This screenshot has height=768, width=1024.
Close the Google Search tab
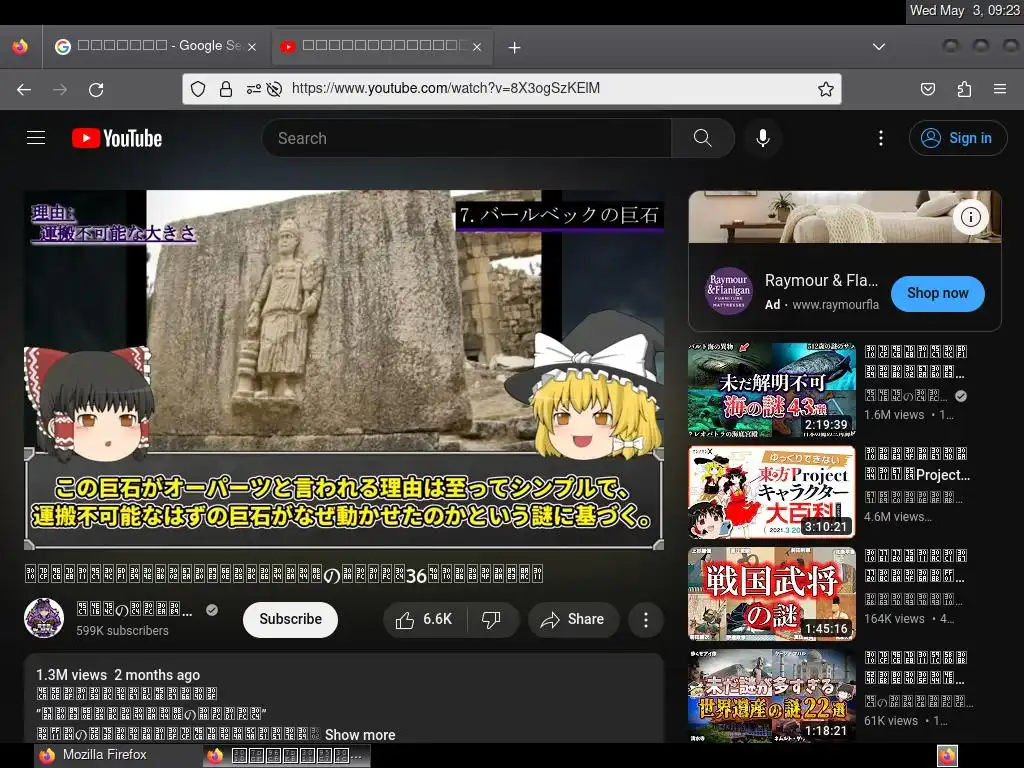click(251, 46)
